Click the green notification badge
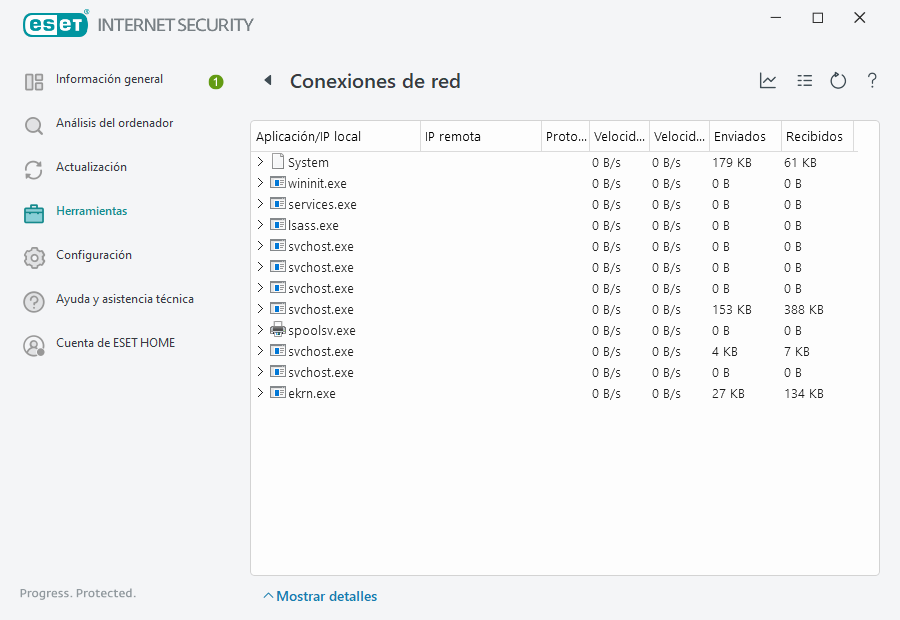 click(x=216, y=82)
